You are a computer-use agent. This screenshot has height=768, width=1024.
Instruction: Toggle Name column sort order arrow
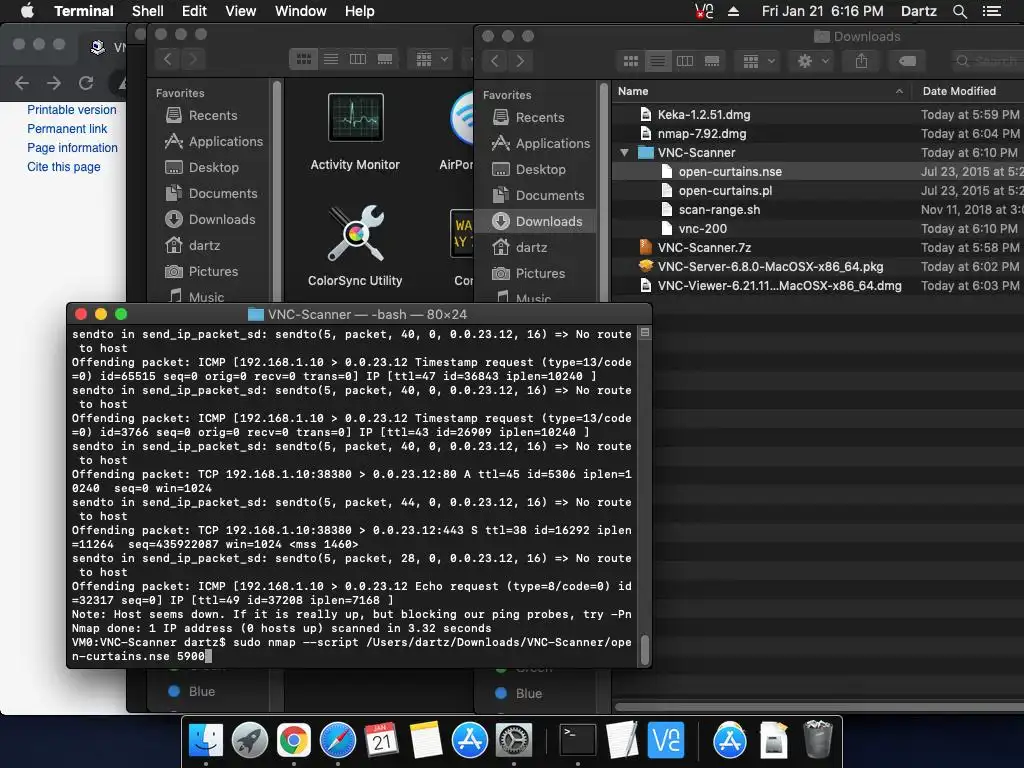899,91
